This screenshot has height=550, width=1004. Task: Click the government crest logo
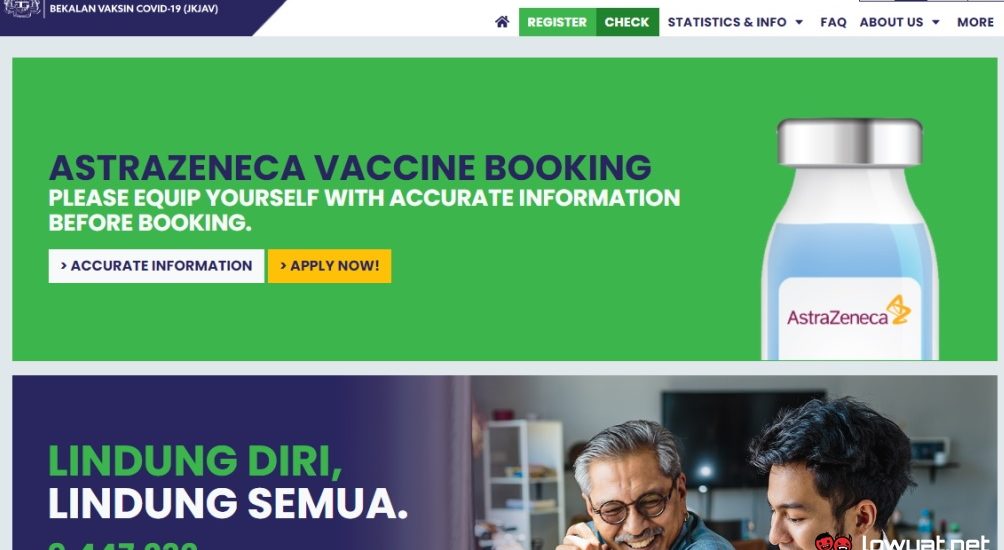coord(23,8)
